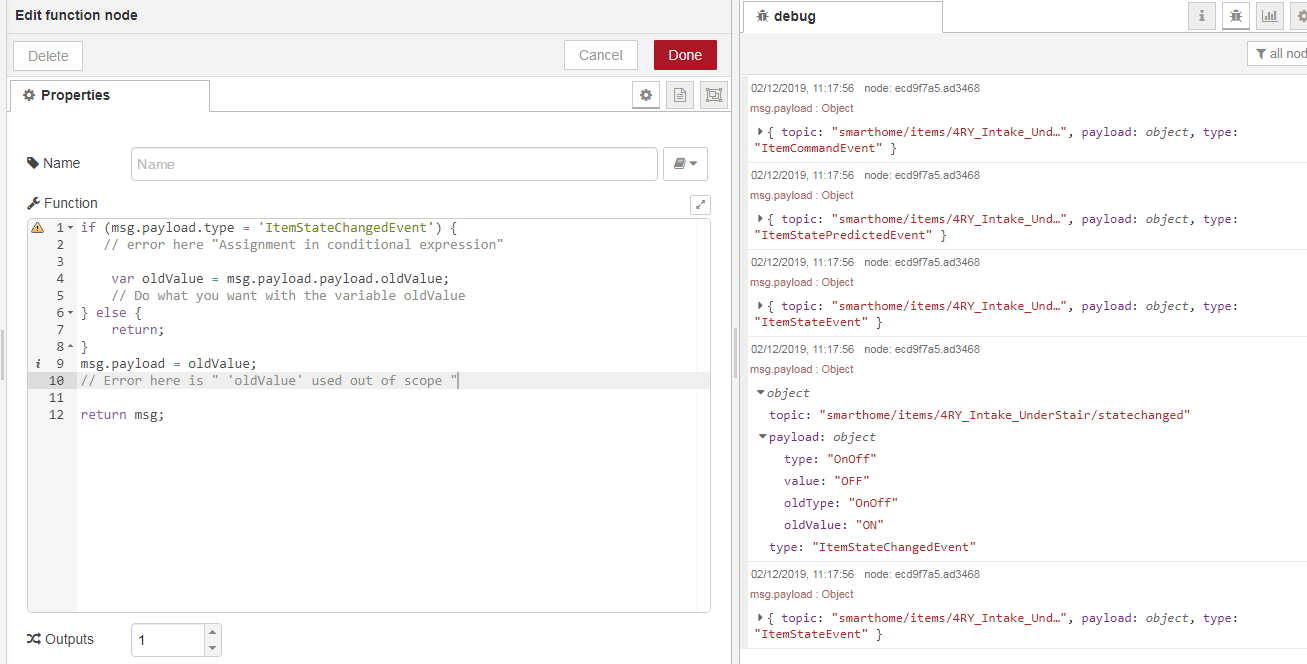The image size is (1307, 664).
Task: Collapse the payload object in debug
Action: (x=763, y=437)
